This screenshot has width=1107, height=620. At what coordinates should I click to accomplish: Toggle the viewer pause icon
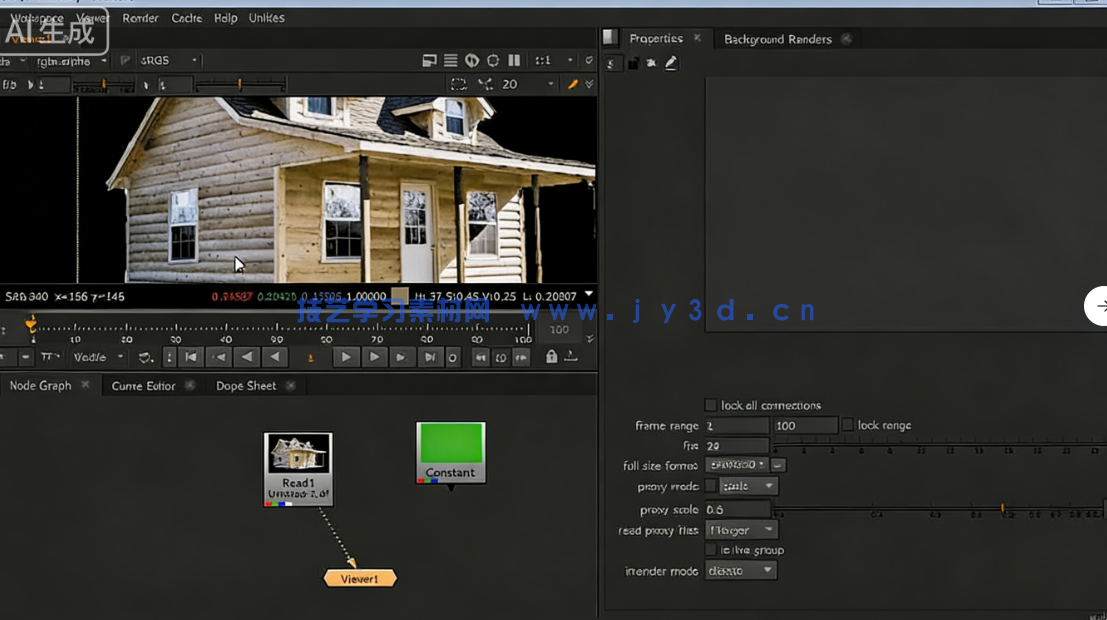click(514, 60)
